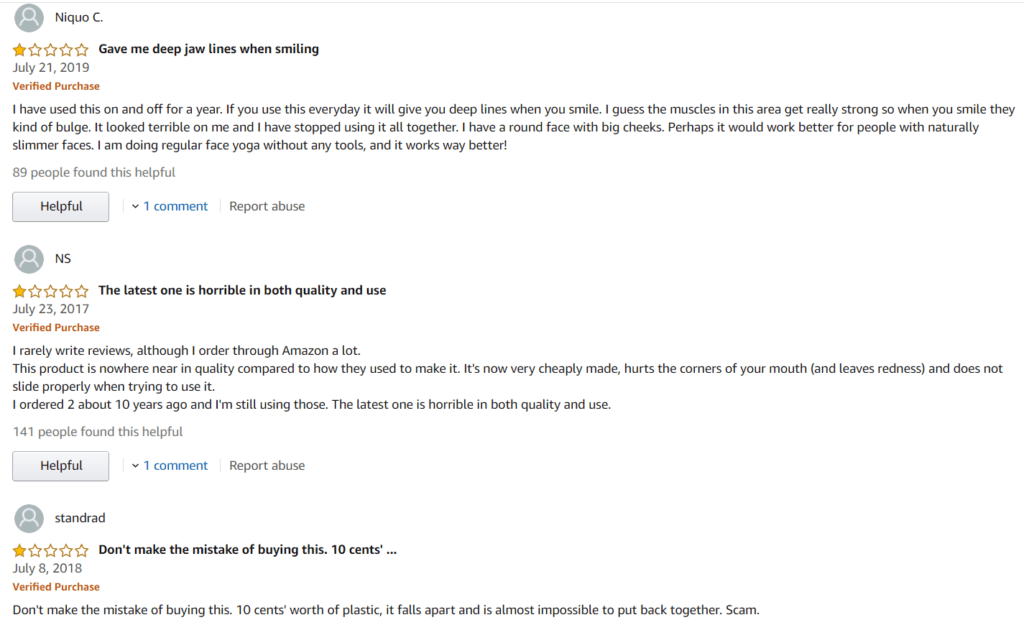This screenshot has width=1024, height=625.
Task: Click the second star on NS's review rating
Action: tap(34, 290)
